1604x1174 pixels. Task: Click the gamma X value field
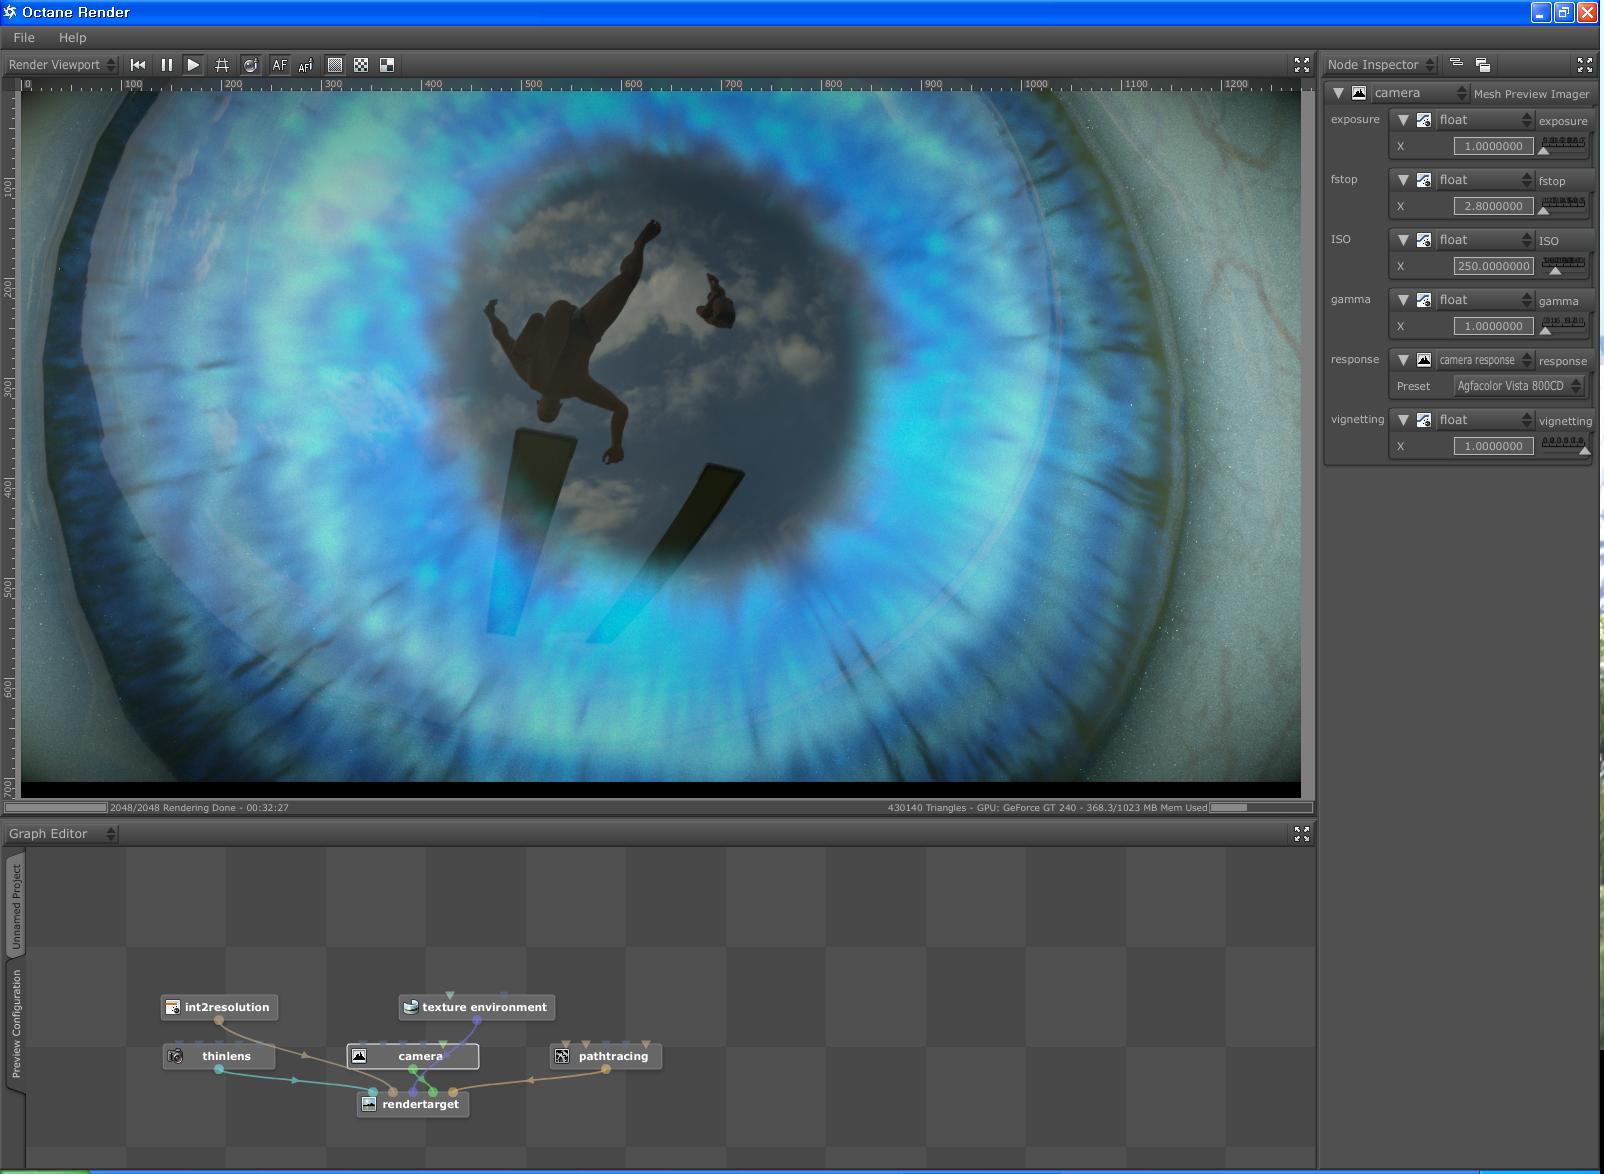[x=1493, y=326]
